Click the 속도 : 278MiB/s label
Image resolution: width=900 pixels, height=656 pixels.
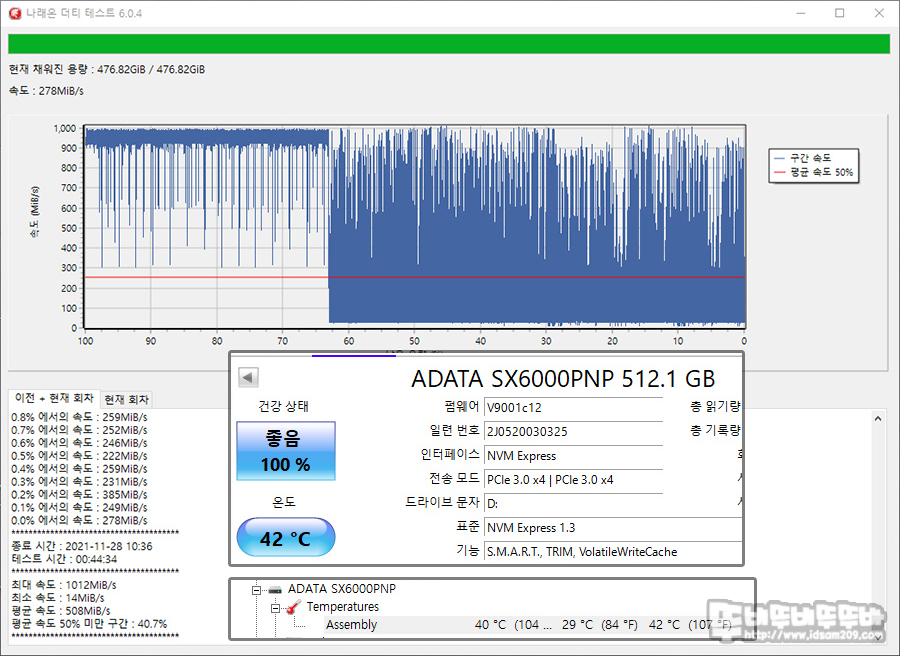(46, 91)
